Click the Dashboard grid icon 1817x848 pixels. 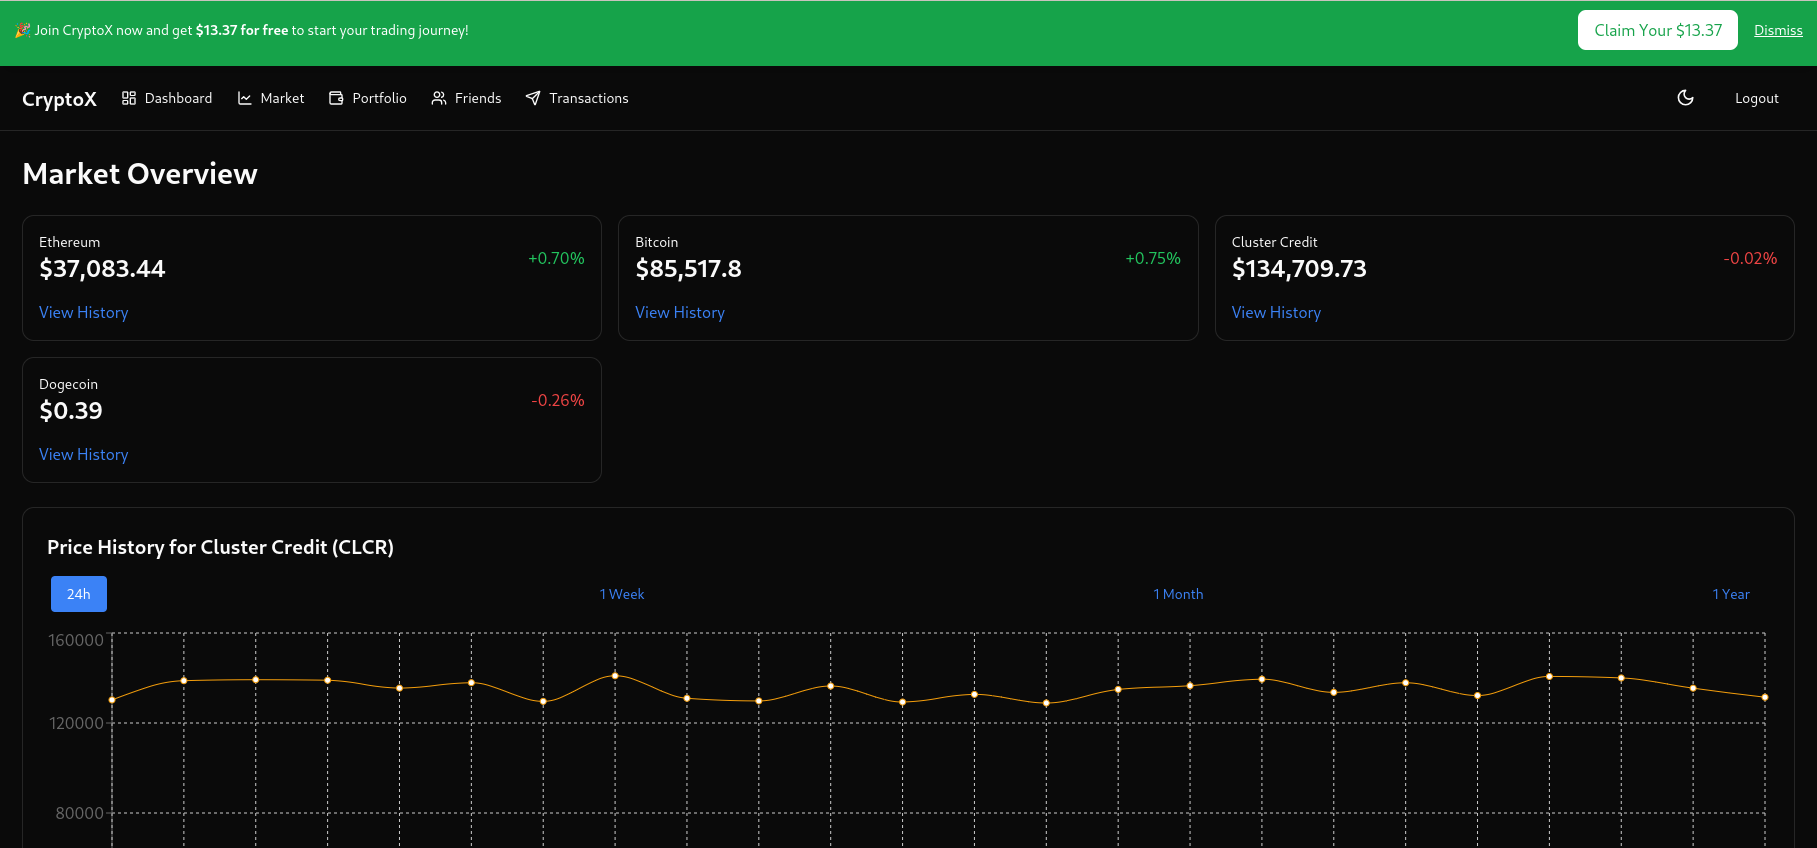click(x=129, y=98)
